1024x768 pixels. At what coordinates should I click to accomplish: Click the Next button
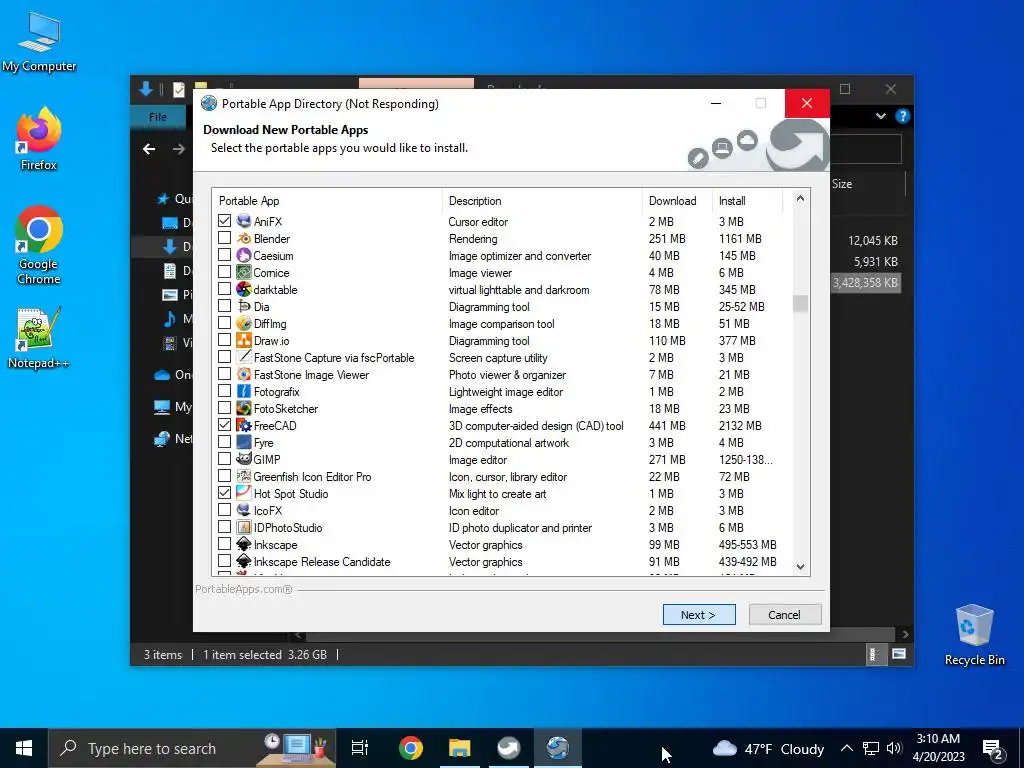(699, 615)
